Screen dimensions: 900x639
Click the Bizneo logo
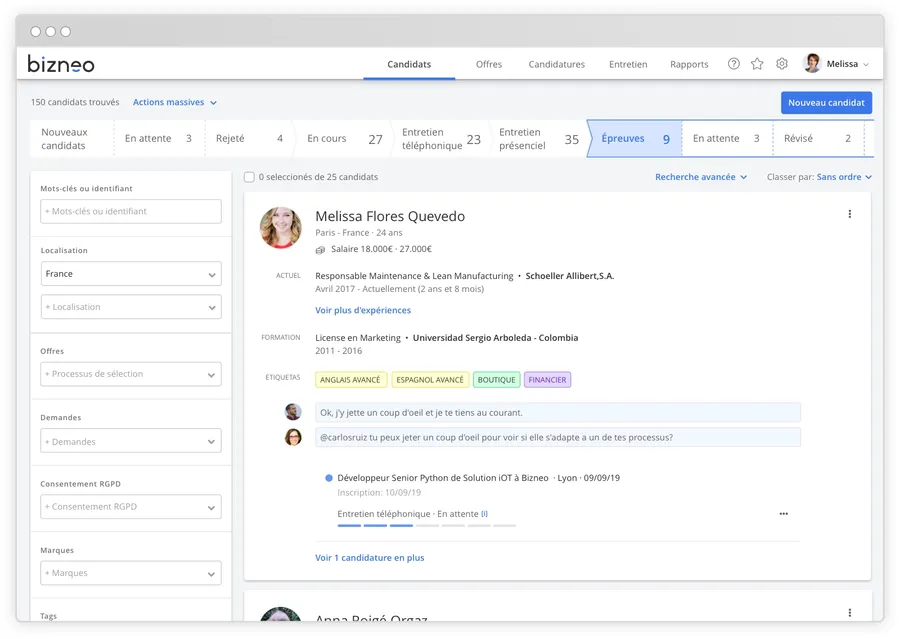(61, 64)
